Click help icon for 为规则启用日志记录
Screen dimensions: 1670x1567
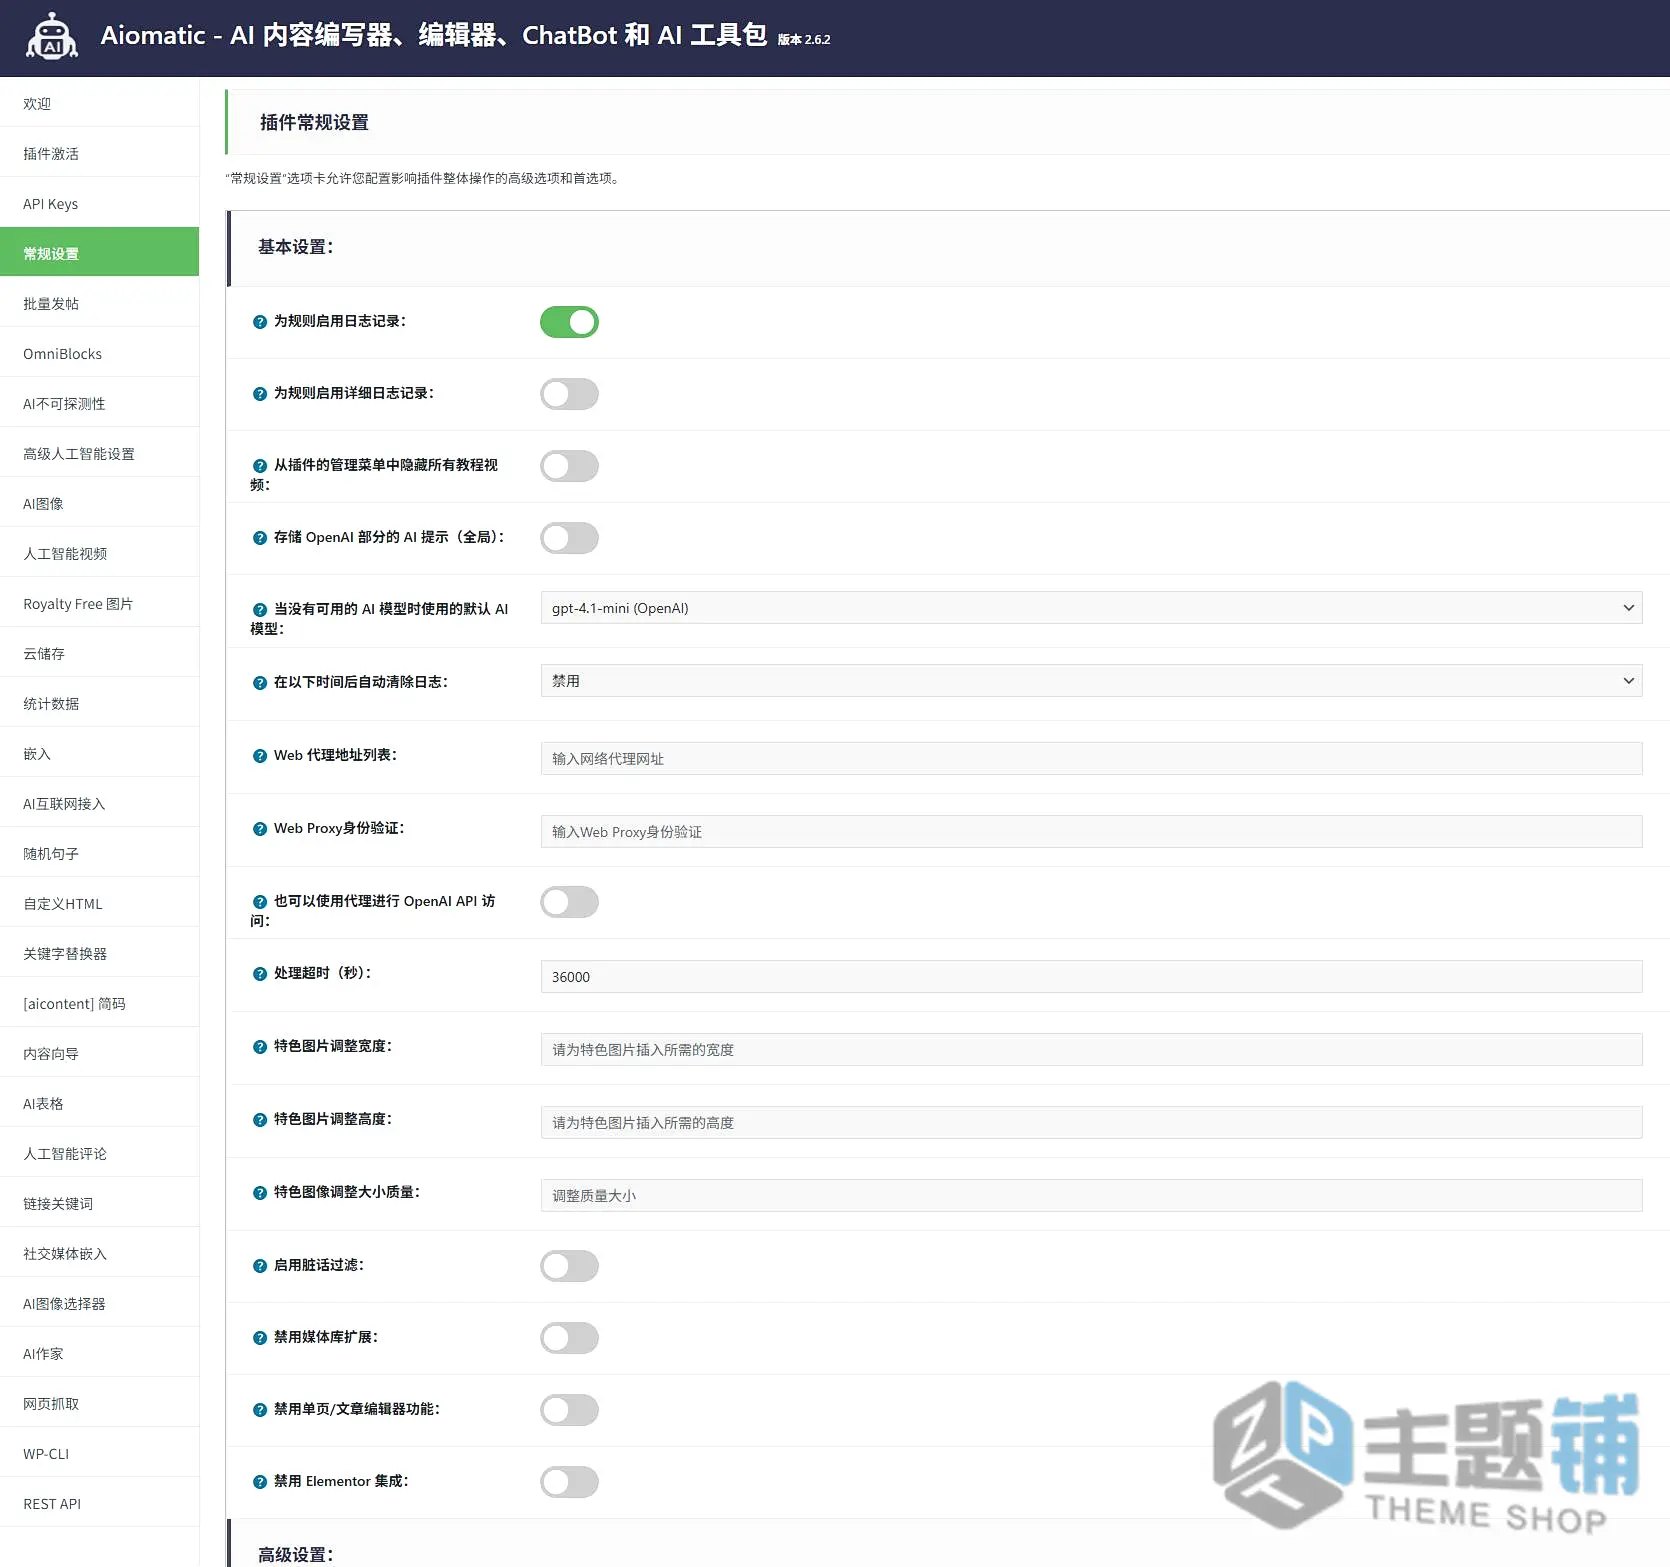pyautogui.click(x=260, y=322)
